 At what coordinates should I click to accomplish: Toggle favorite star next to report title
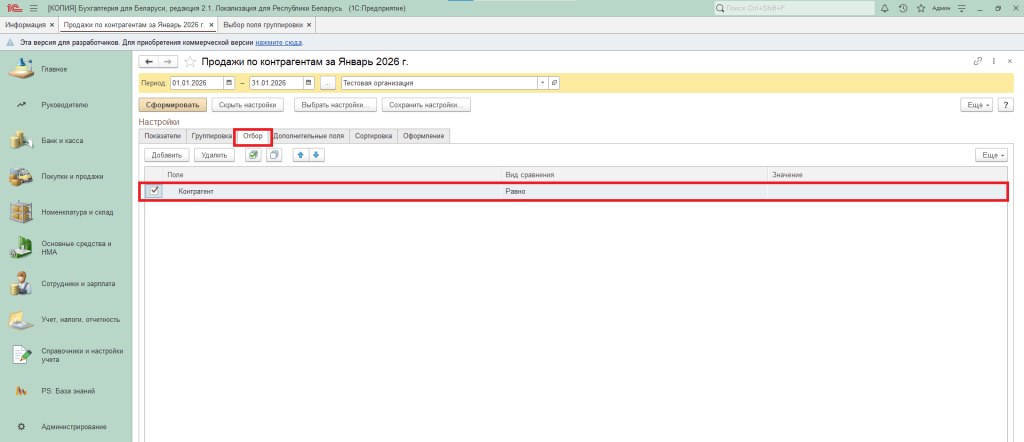(189, 62)
